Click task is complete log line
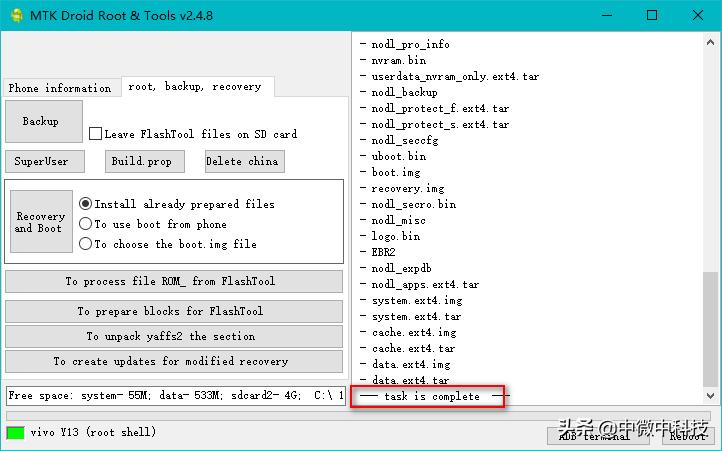 click(x=433, y=396)
